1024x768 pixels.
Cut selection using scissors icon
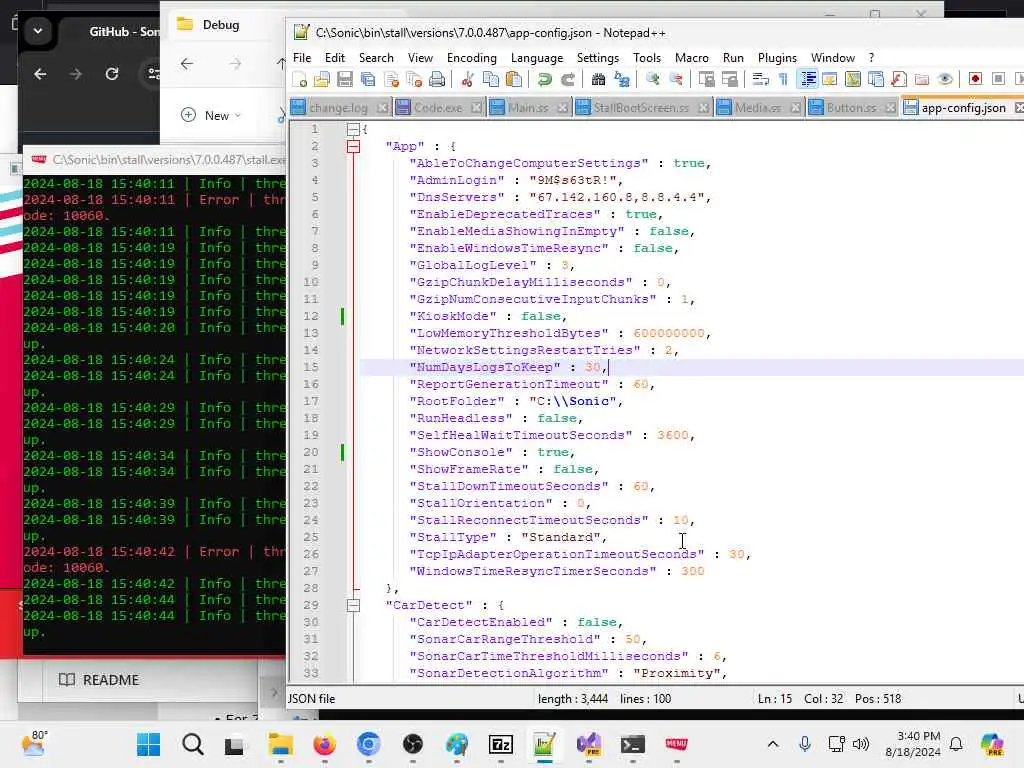point(468,80)
